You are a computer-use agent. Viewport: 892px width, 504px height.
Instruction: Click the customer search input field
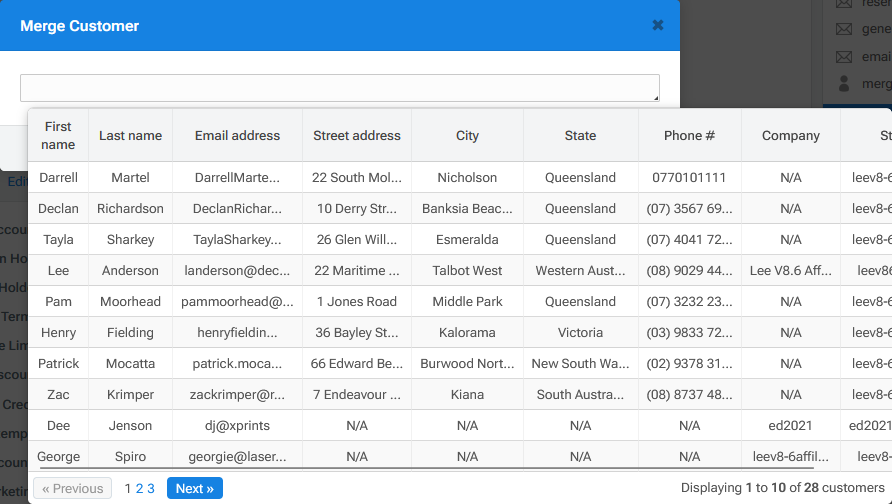pos(340,88)
